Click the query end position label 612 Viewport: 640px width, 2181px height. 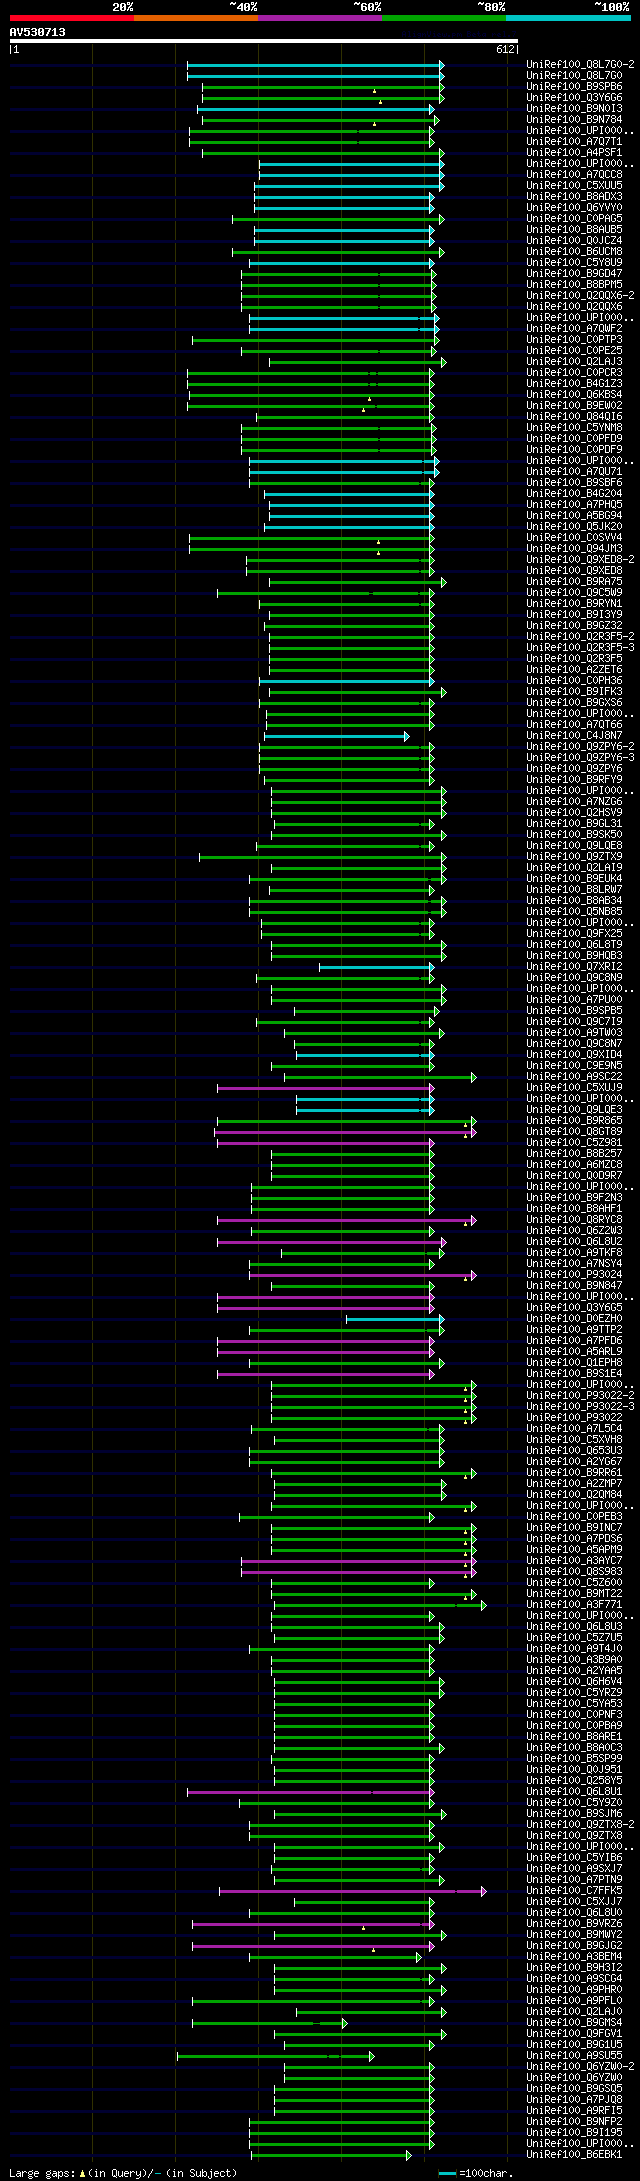tap(504, 49)
